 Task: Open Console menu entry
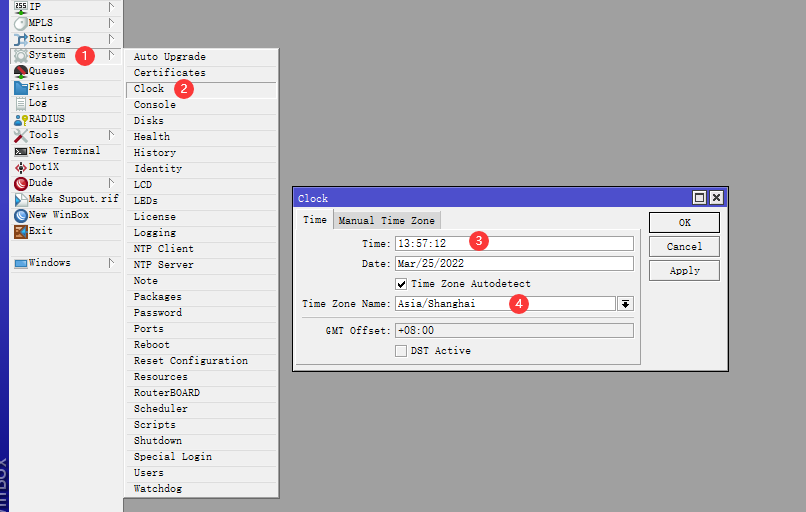point(201,105)
